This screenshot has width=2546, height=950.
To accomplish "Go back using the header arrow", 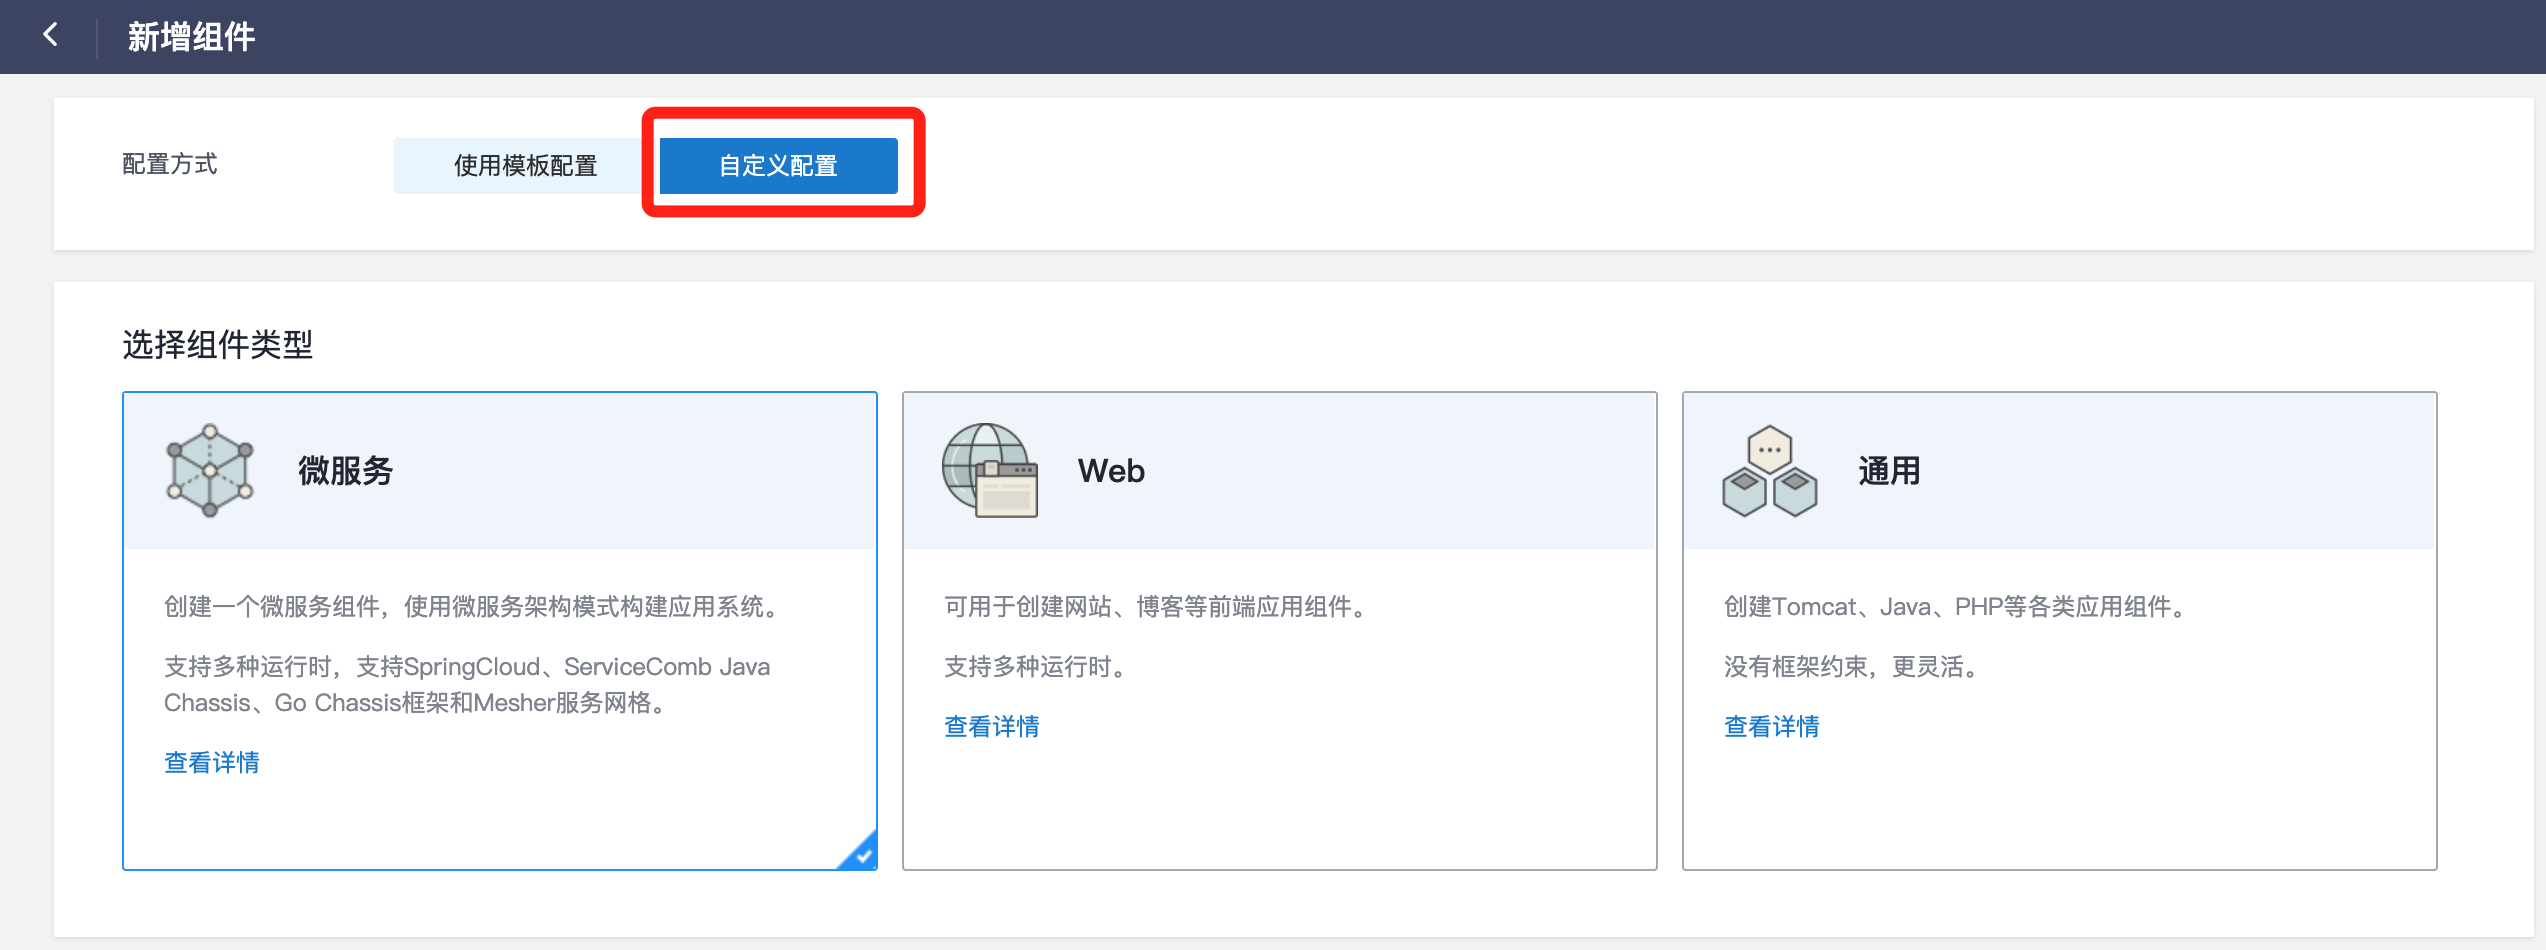I will [x=51, y=35].
